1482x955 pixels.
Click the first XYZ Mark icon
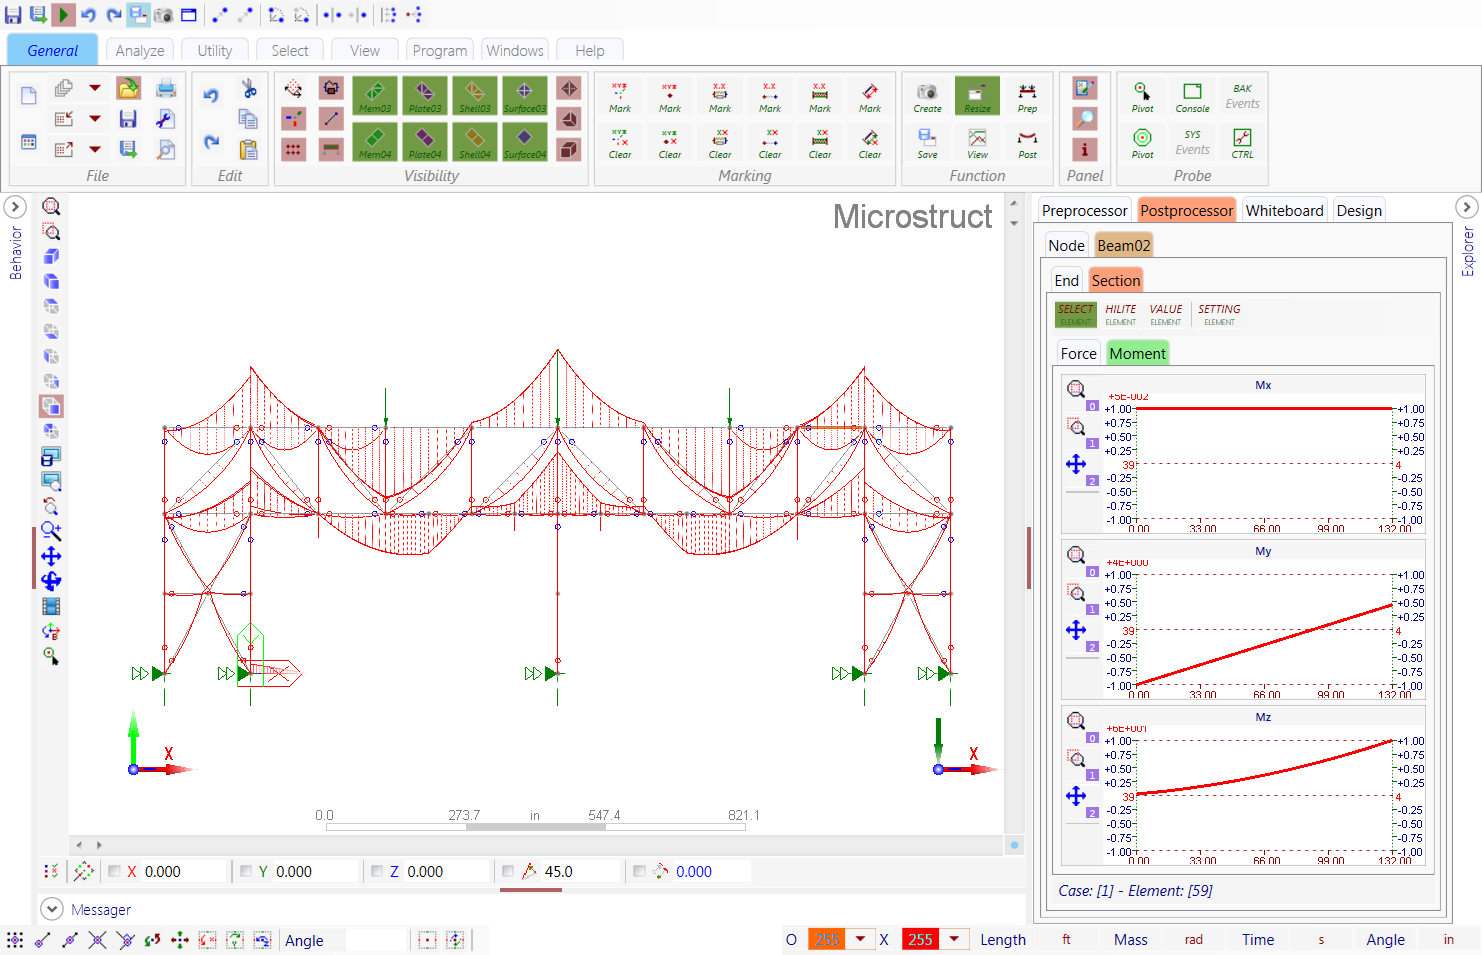pyautogui.click(x=620, y=96)
